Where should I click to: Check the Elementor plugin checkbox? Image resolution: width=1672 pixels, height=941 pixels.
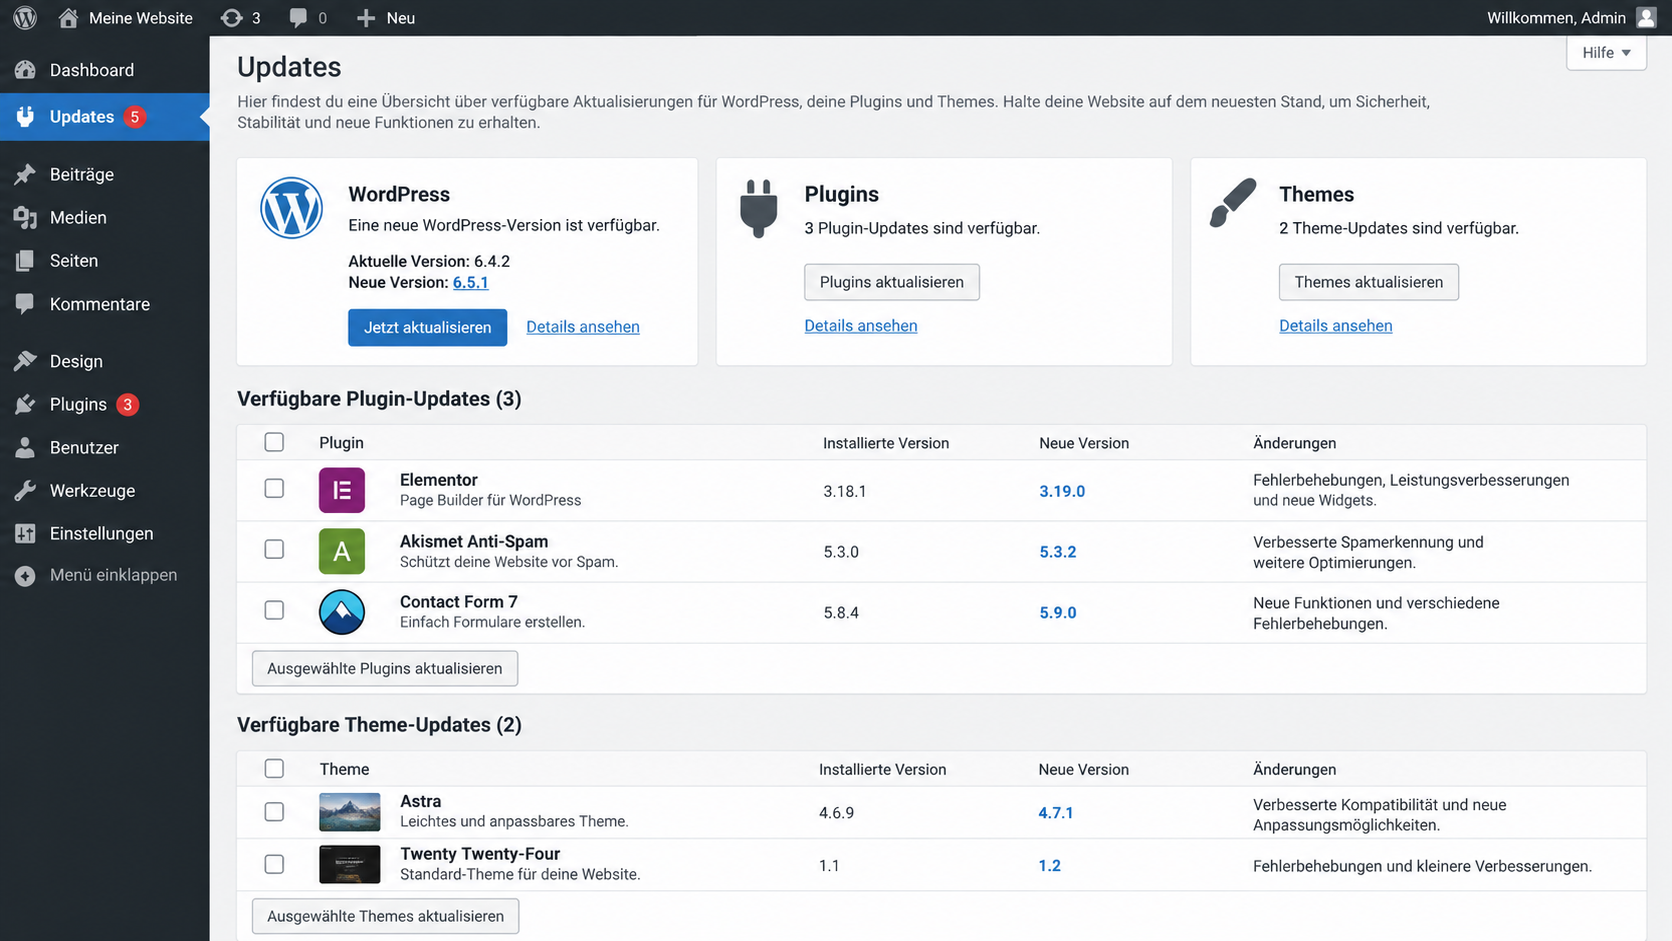click(274, 488)
